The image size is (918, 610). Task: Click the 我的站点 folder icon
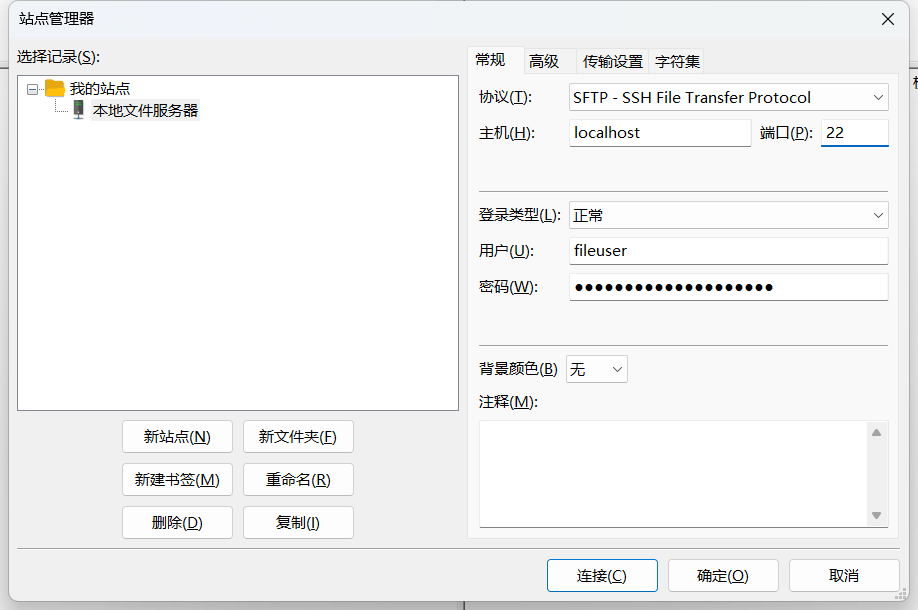tap(54, 88)
